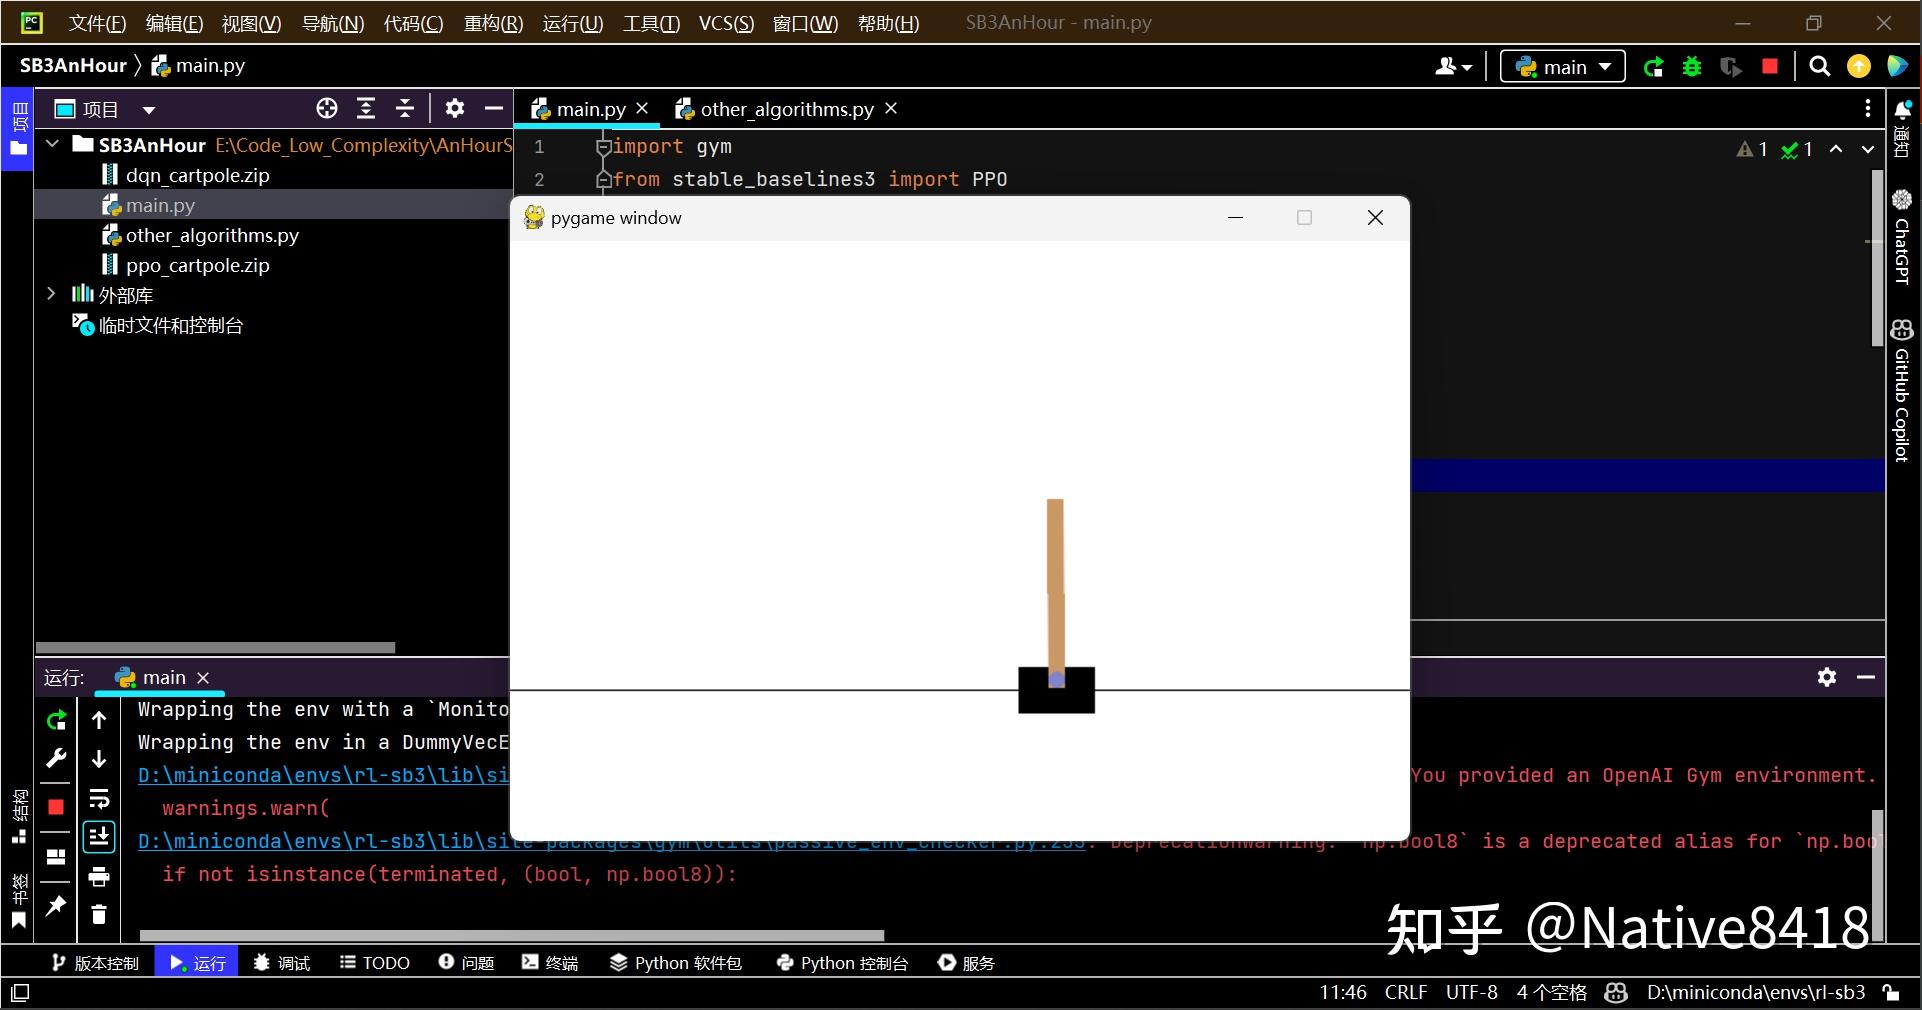The width and height of the screenshot is (1922, 1010).
Task: Print console contents with printer icon
Action: click(x=98, y=875)
